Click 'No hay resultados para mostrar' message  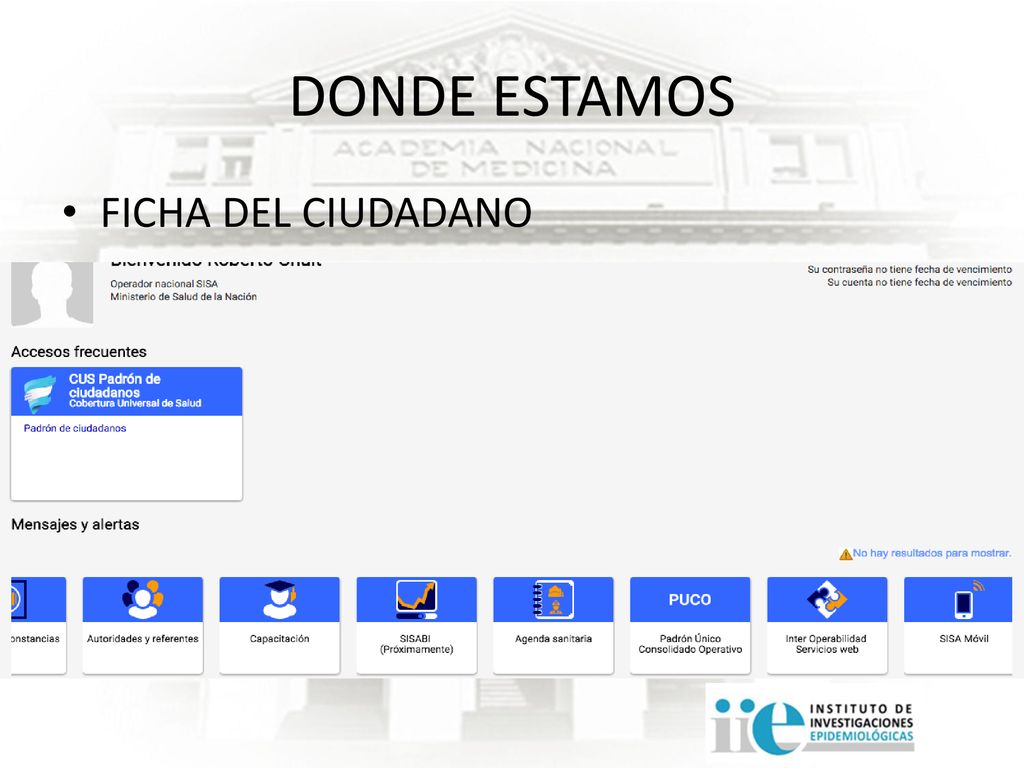[932, 553]
